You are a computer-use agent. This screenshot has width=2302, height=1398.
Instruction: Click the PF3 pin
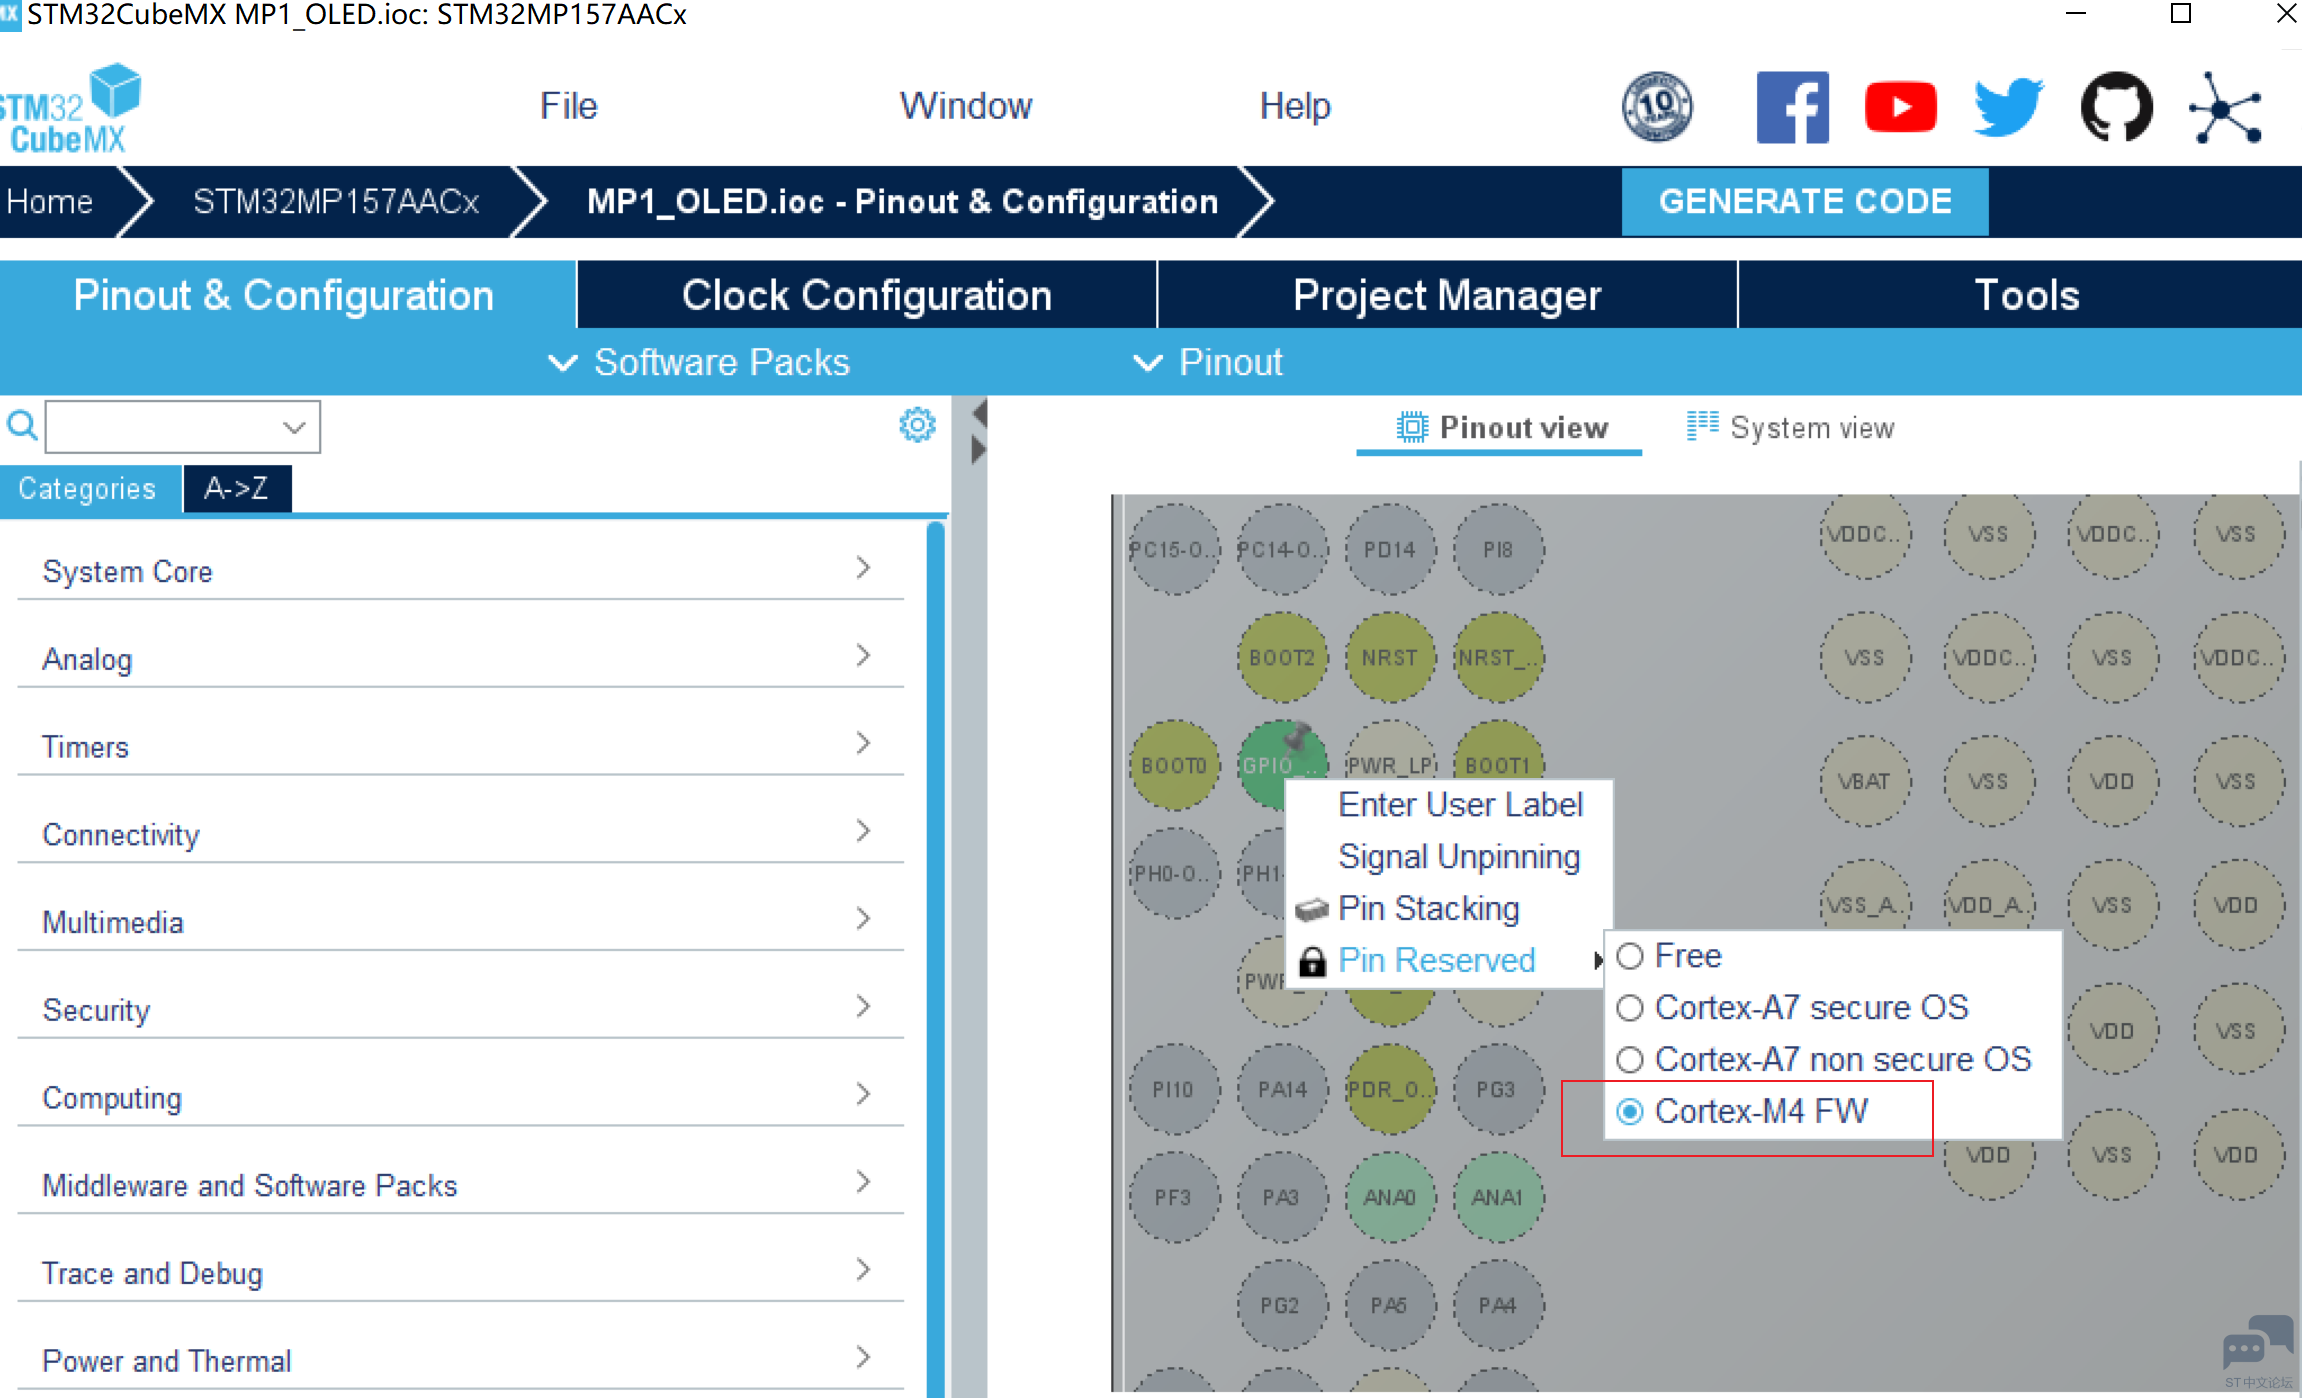1174,1197
